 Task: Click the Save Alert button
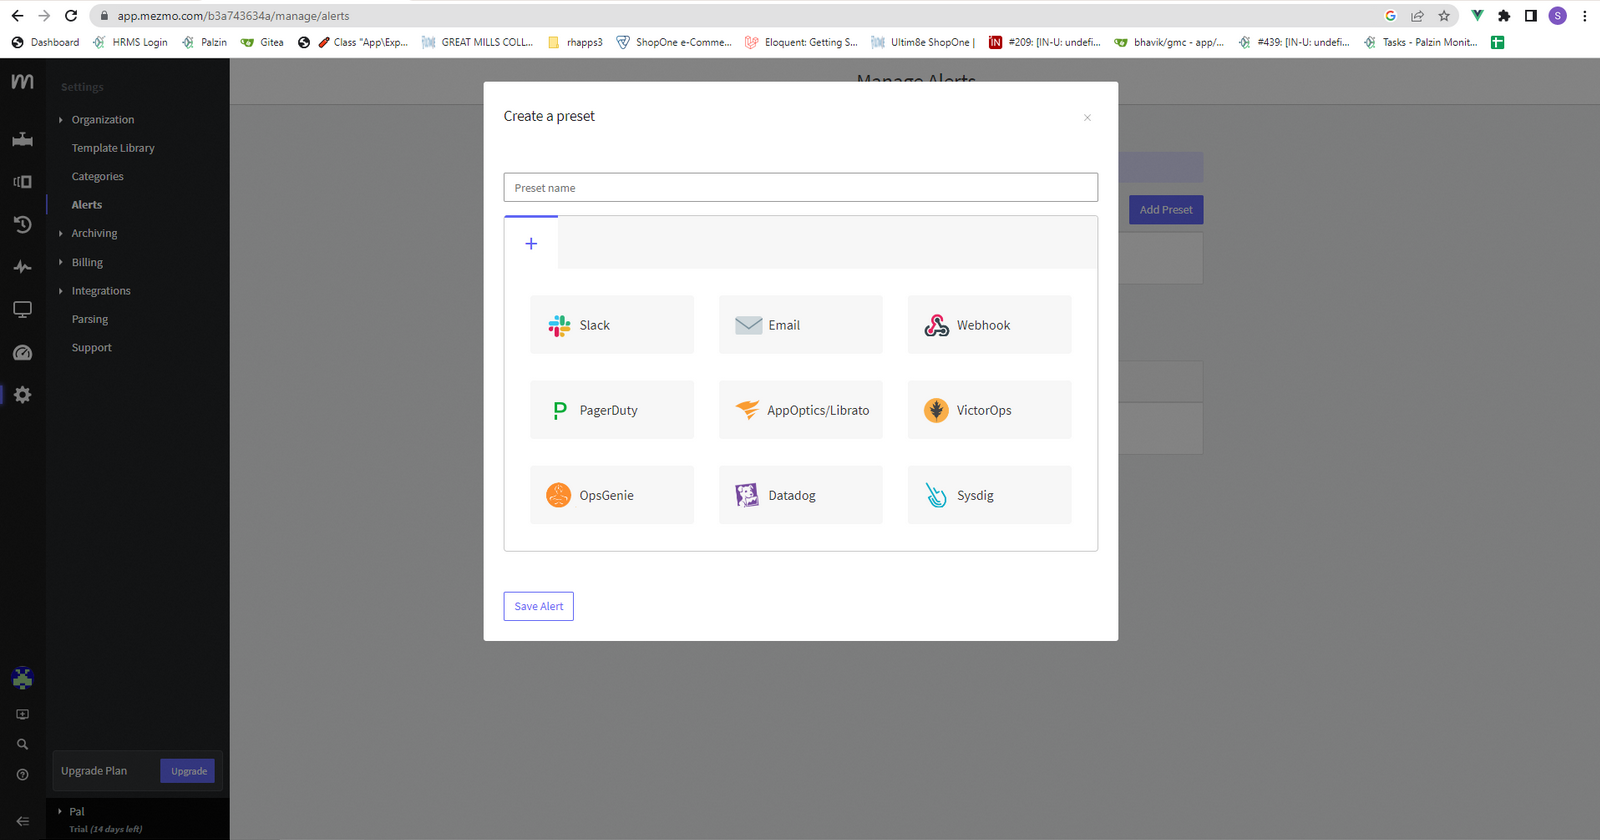[x=538, y=606]
